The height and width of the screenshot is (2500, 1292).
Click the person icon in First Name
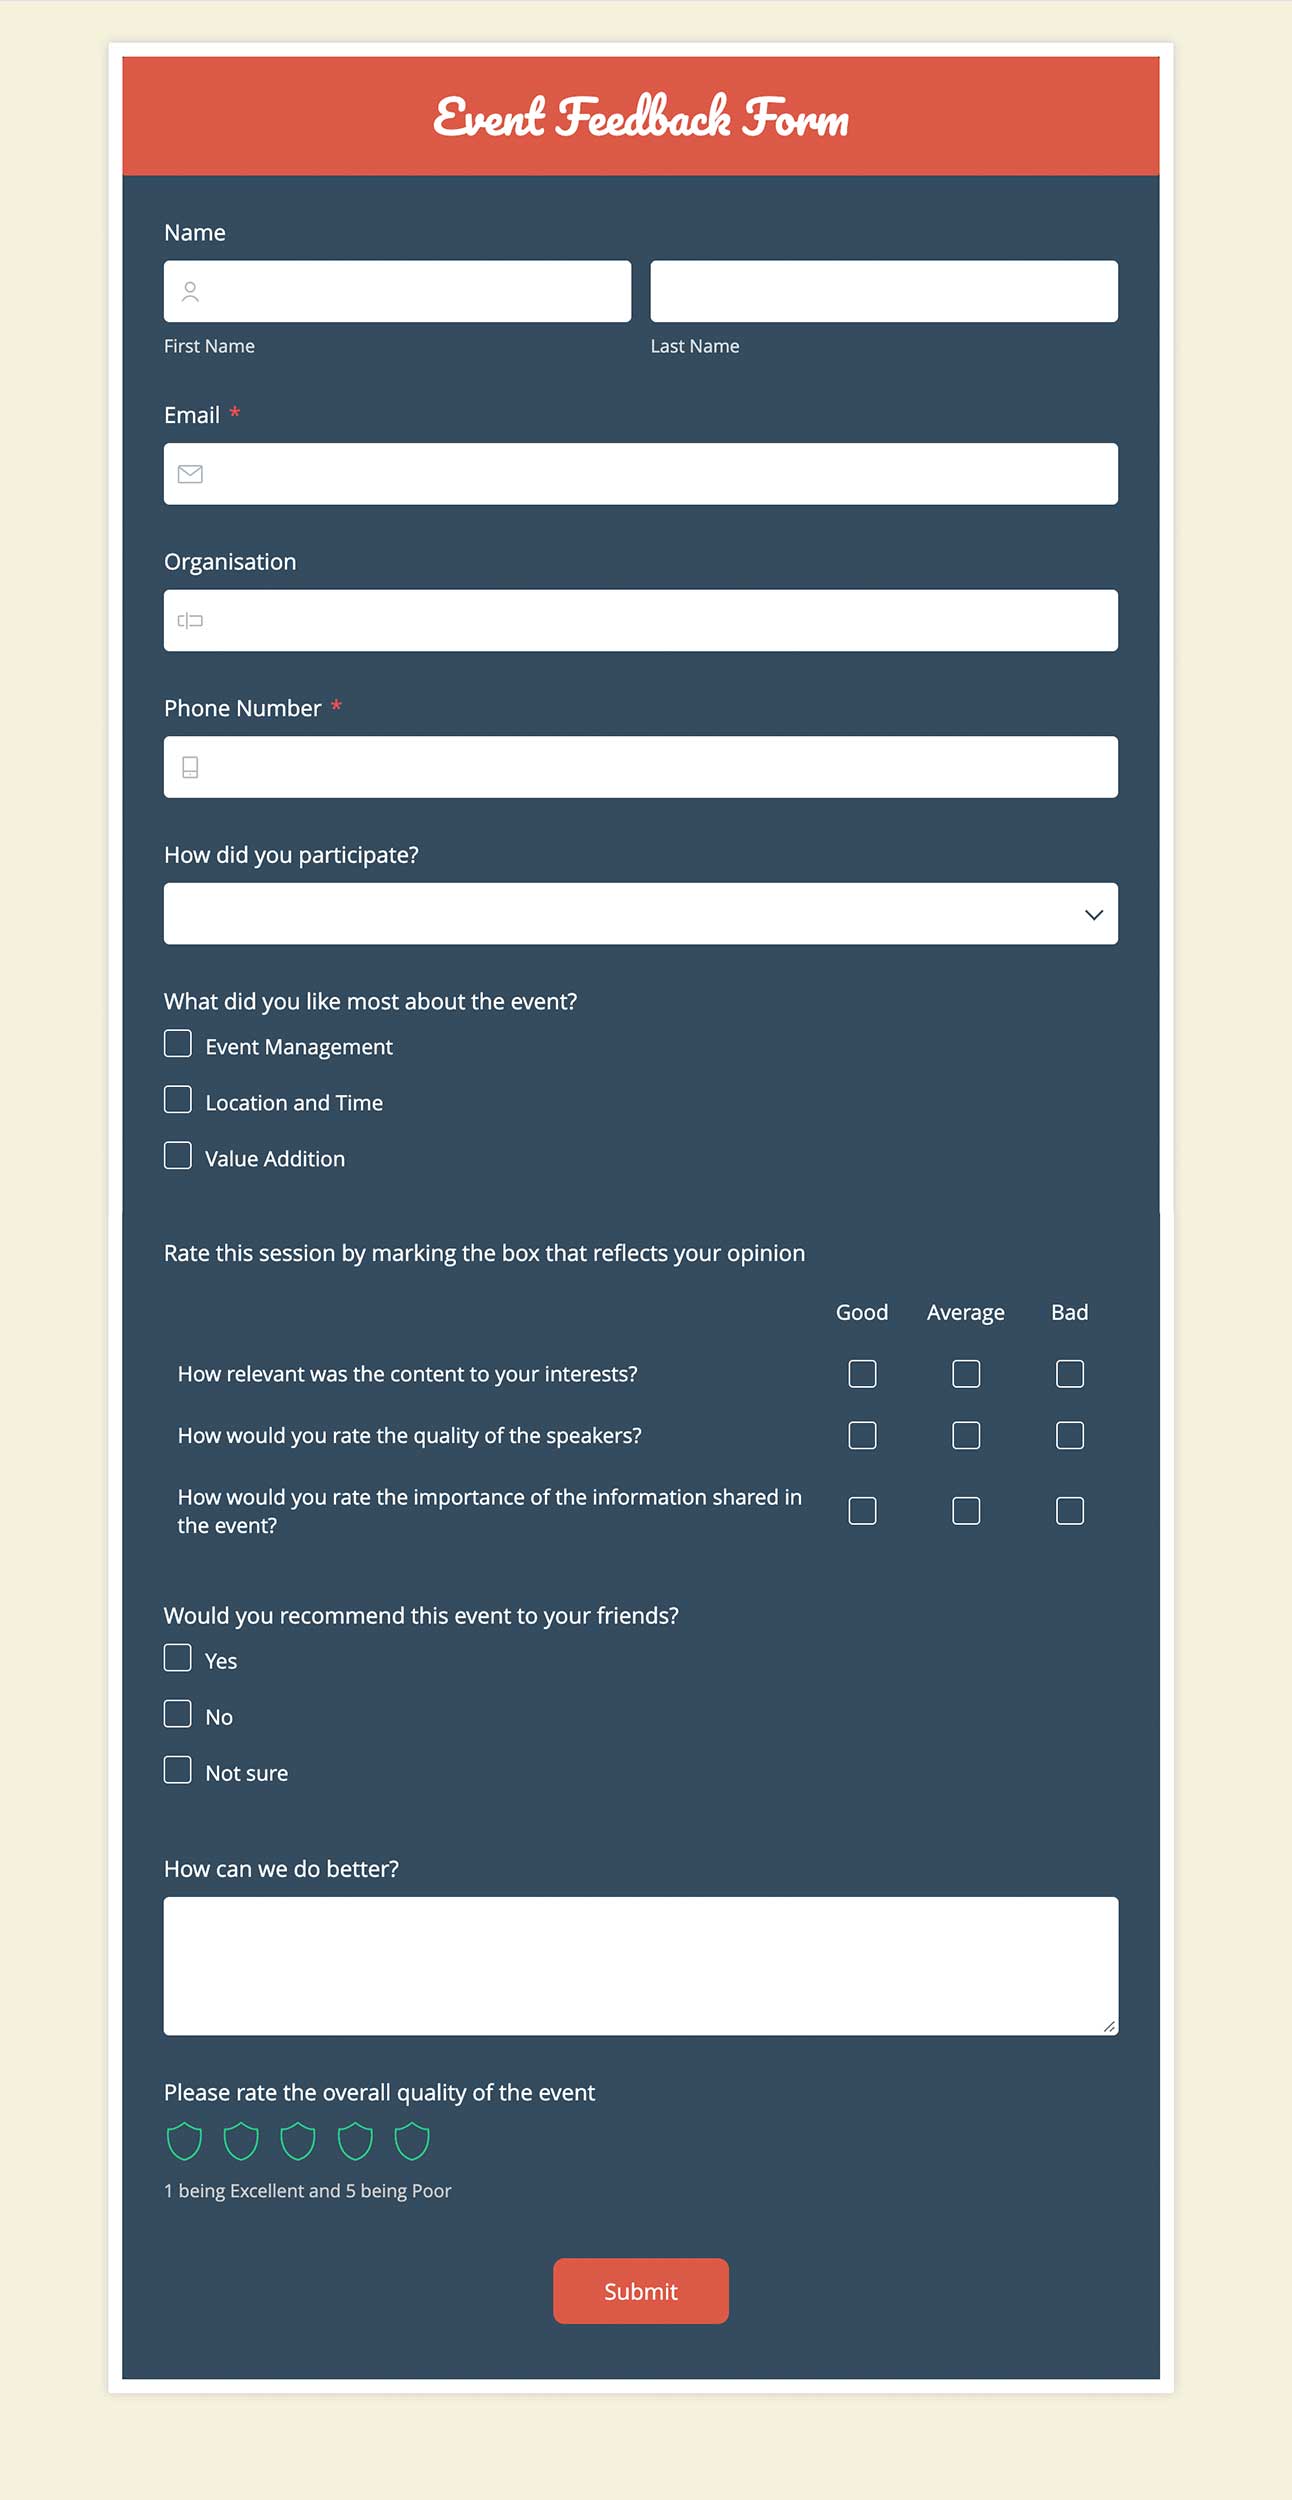[190, 292]
